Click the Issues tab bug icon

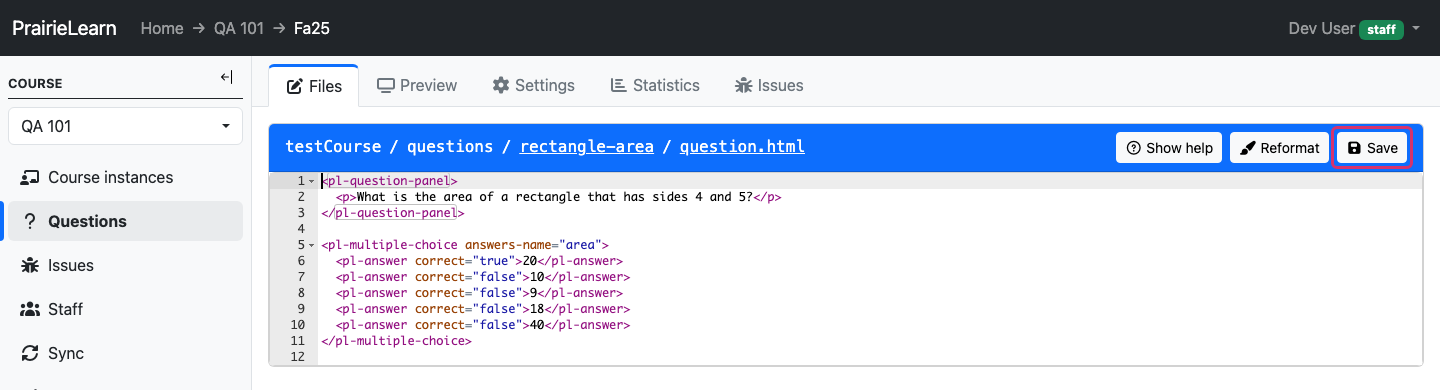click(743, 85)
